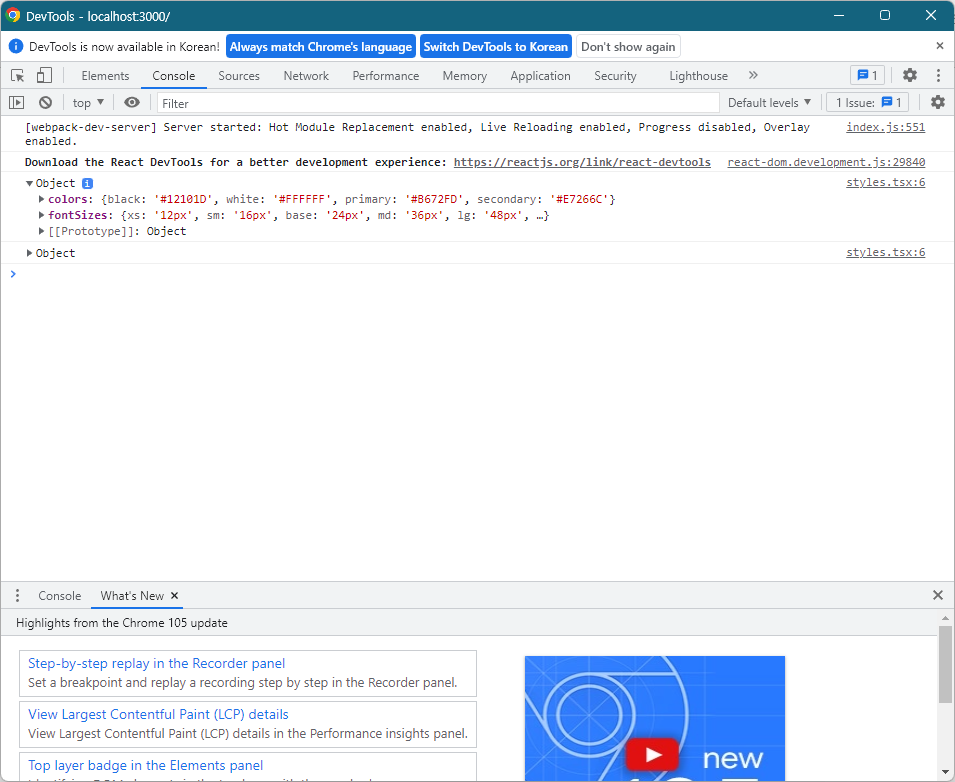Open the Sources tab
This screenshot has height=782, width=955.
pyautogui.click(x=239, y=76)
